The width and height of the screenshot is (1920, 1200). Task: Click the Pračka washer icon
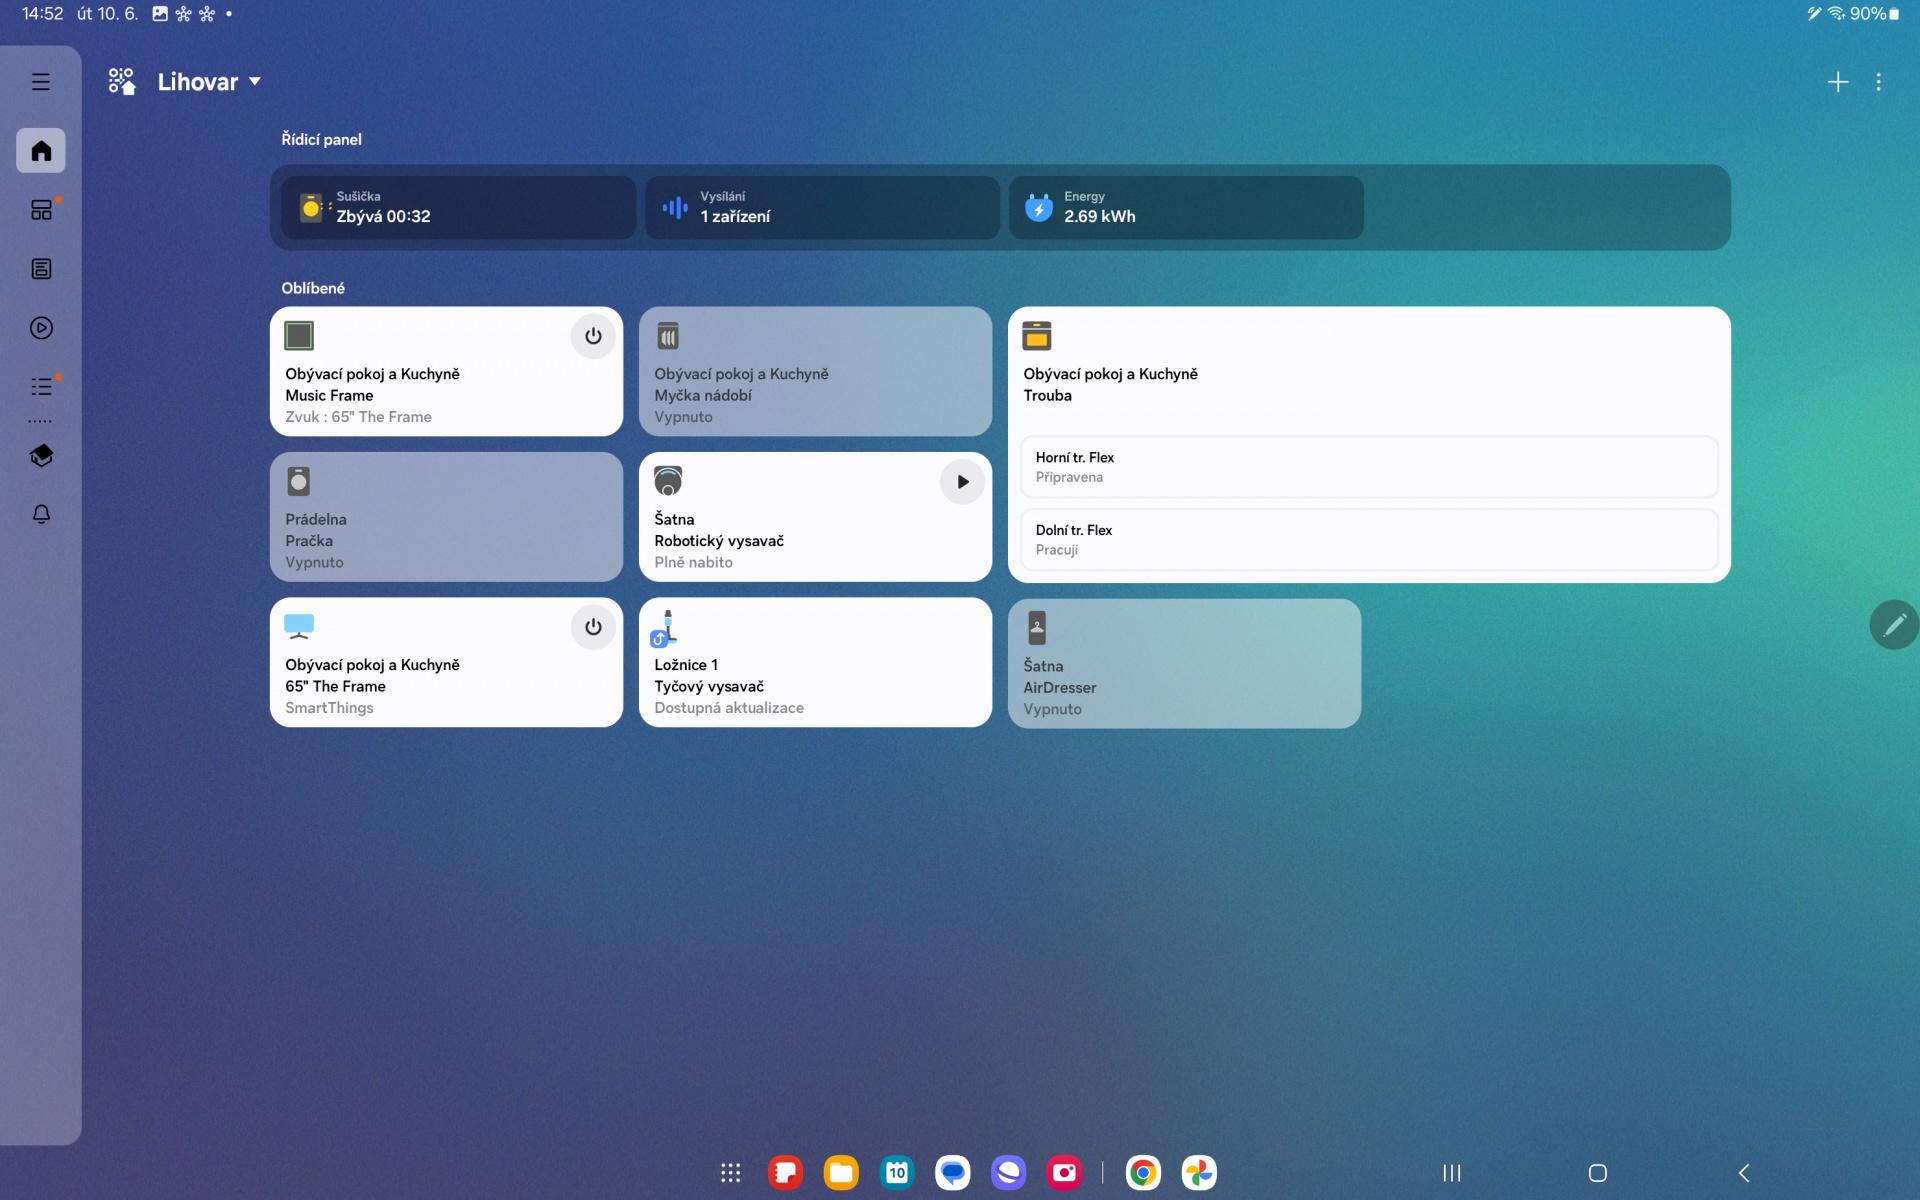point(298,481)
